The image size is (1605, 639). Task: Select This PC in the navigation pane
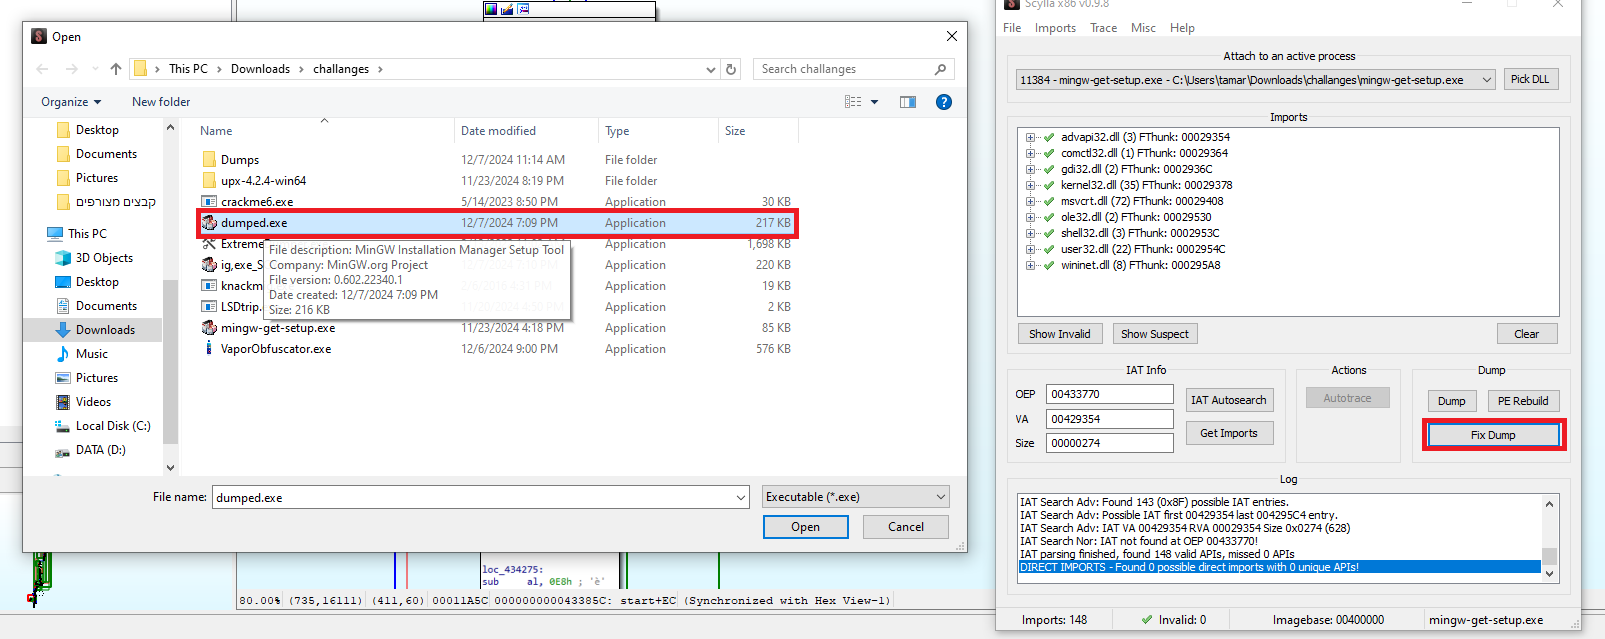coord(87,234)
